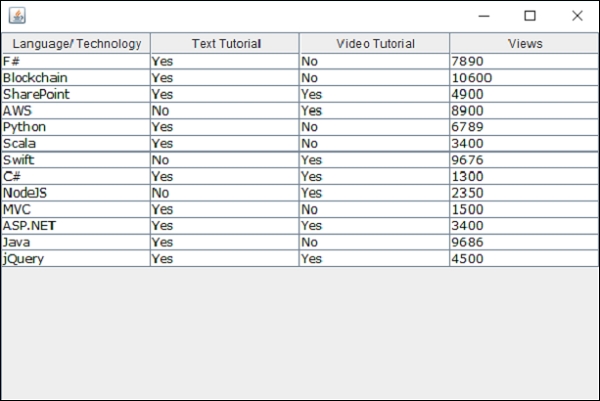Click the Java views cell showing 9686
Screen dimensions: 600x401
point(524,242)
